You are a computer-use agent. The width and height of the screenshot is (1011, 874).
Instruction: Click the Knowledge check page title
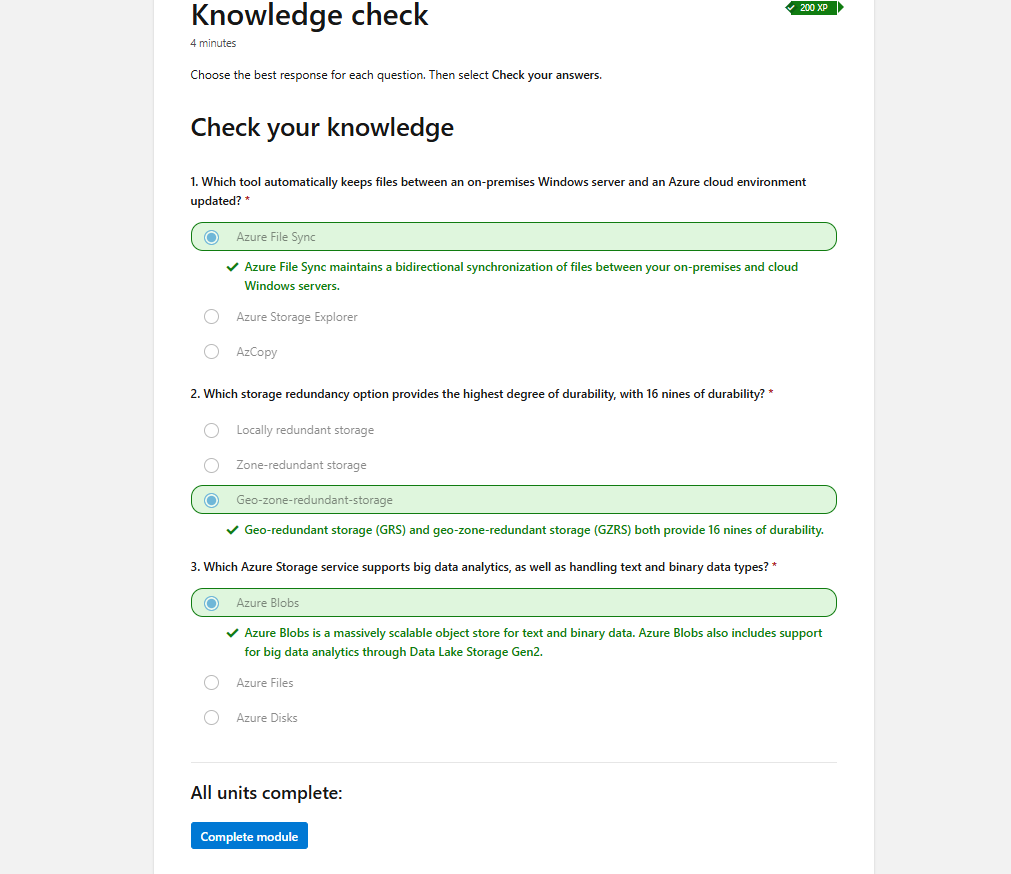309,16
